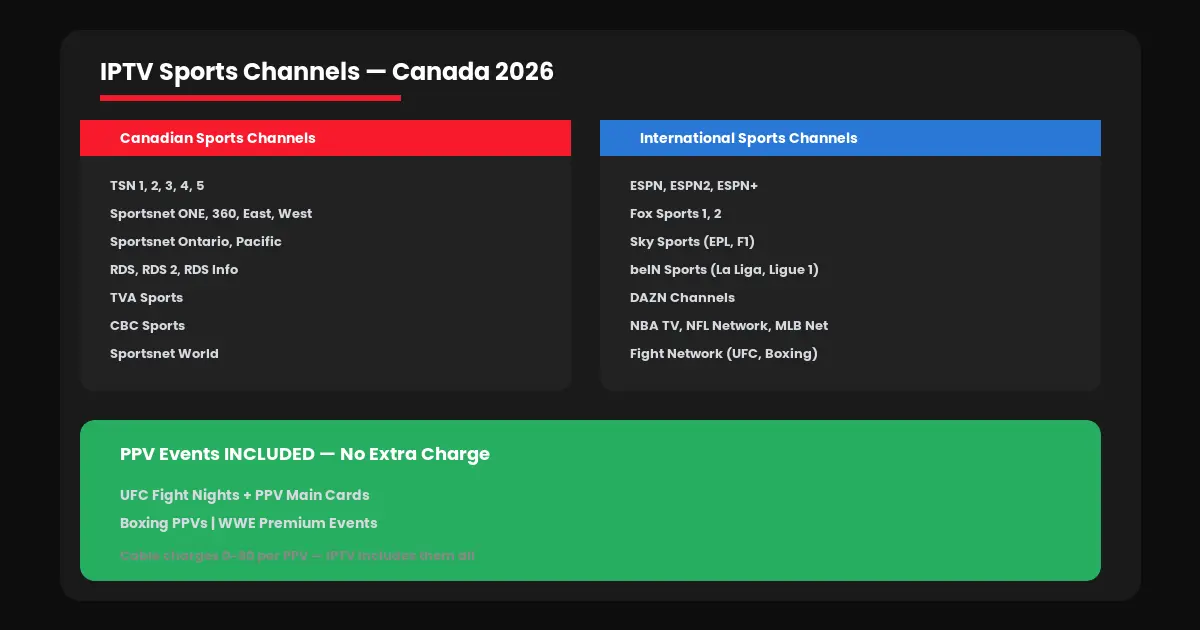Click 'Boxing PPVs | WWE Premium Events' line

point(249,524)
